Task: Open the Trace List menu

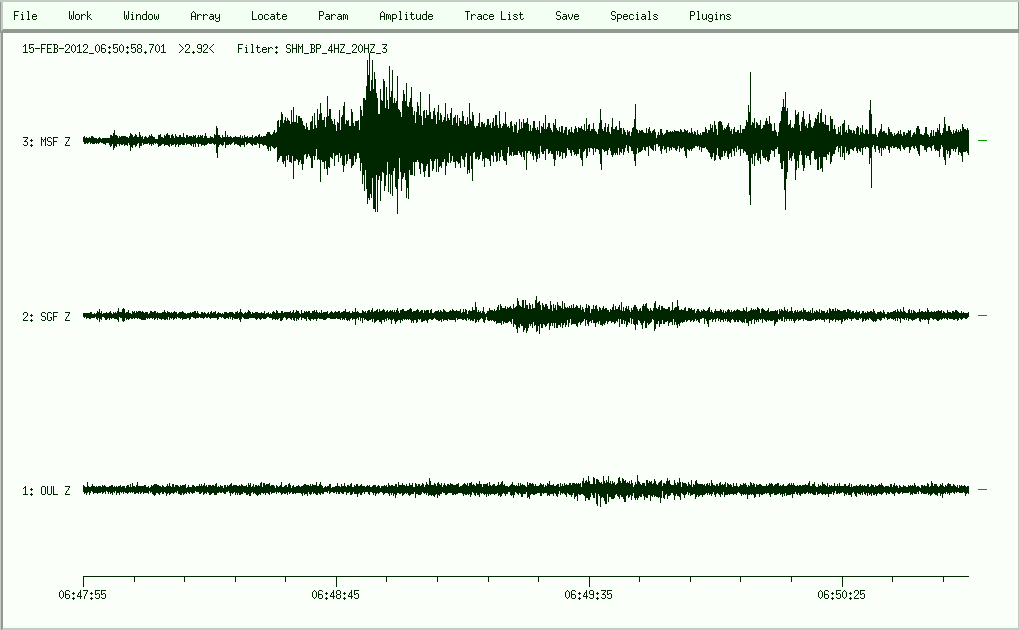Action: tap(494, 16)
